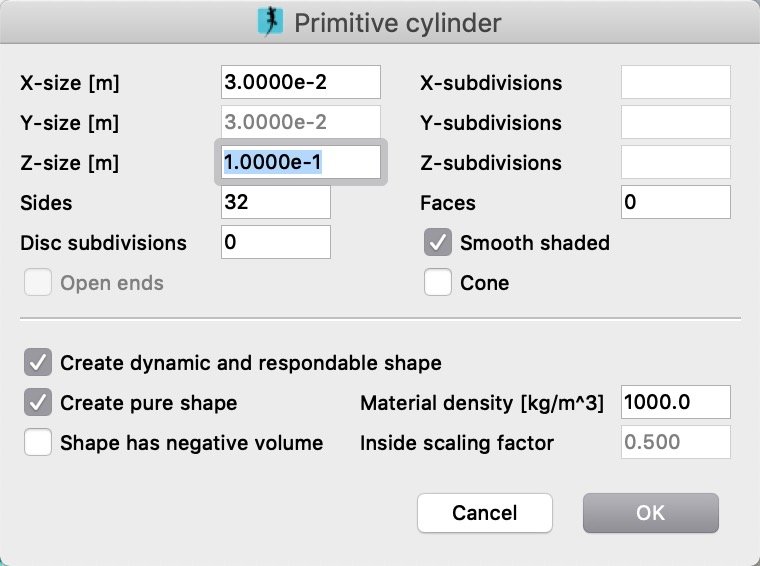The height and width of the screenshot is (566, 760).
Task: Click the Cancel button
Action: click(485, 513)
